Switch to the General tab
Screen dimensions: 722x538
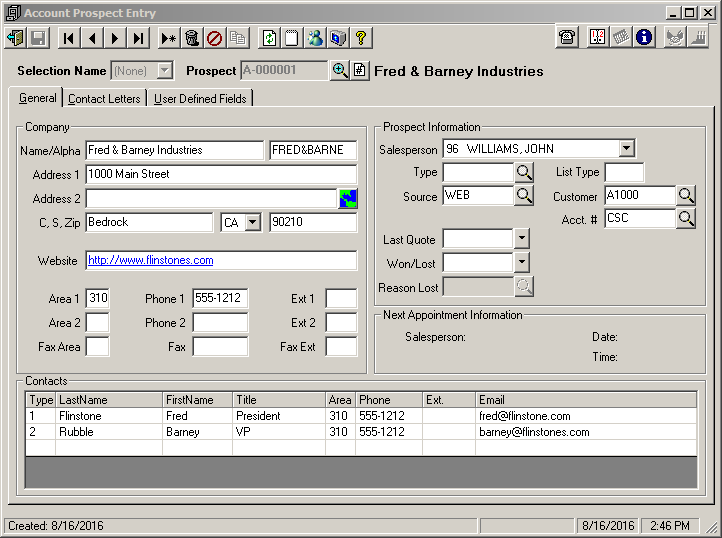pos(37,98)
